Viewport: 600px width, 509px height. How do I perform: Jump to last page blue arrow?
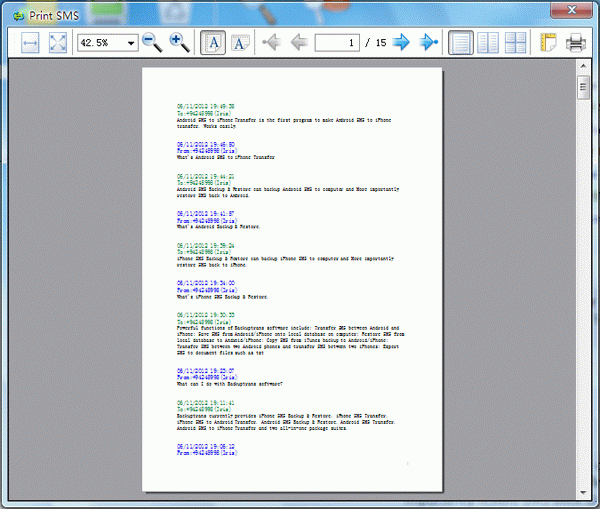point(429,42)
